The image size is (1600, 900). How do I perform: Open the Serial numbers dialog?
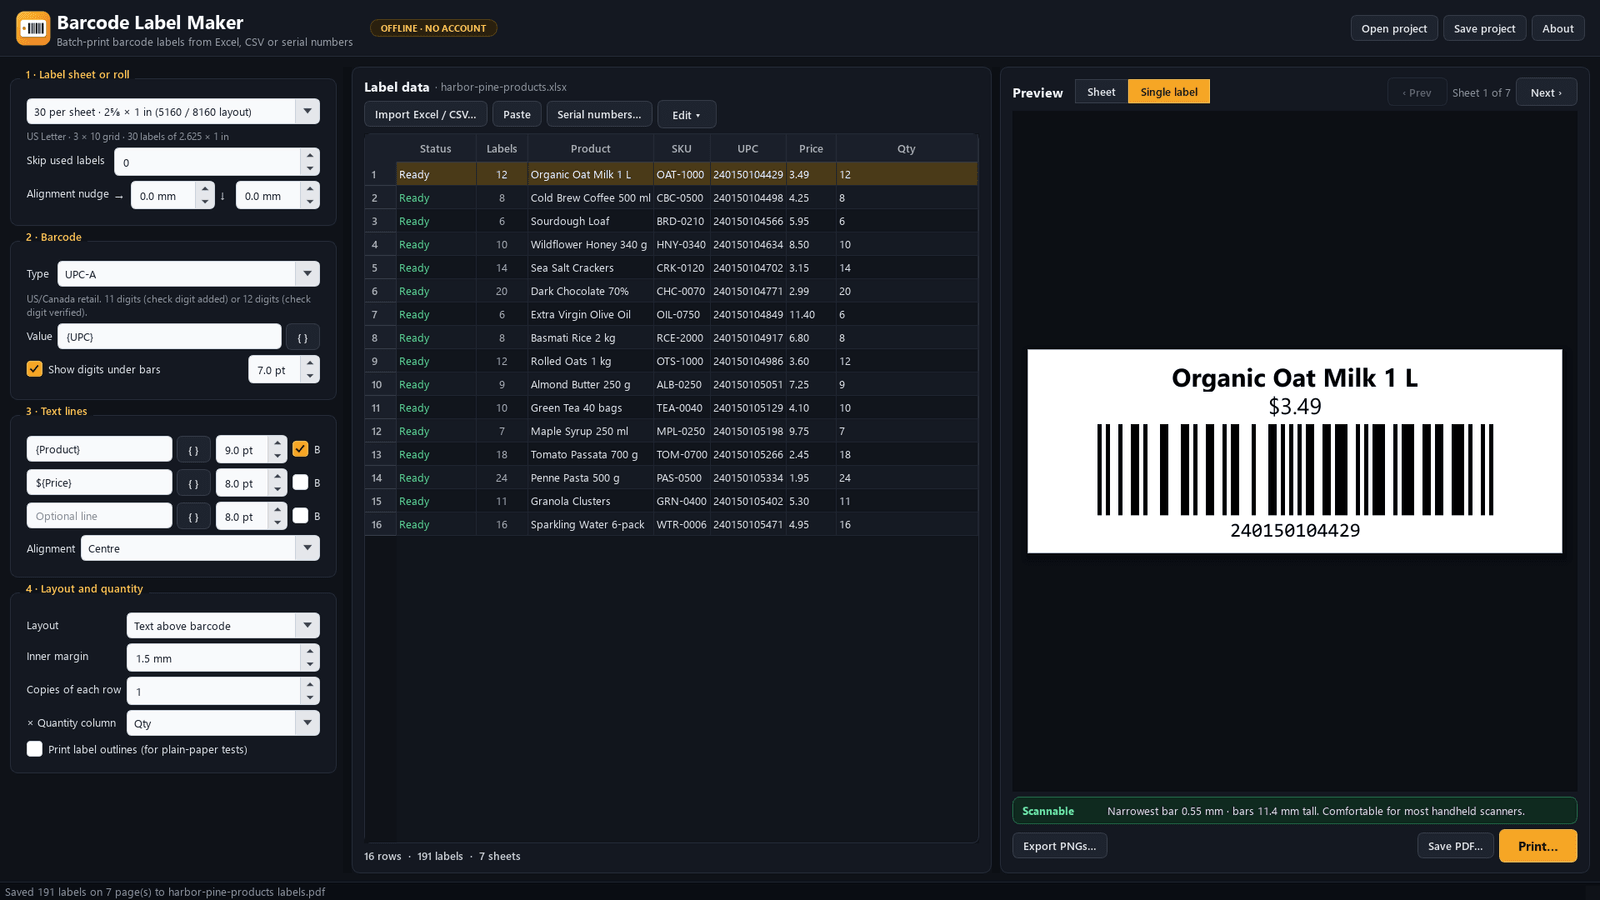click(599, 114)
